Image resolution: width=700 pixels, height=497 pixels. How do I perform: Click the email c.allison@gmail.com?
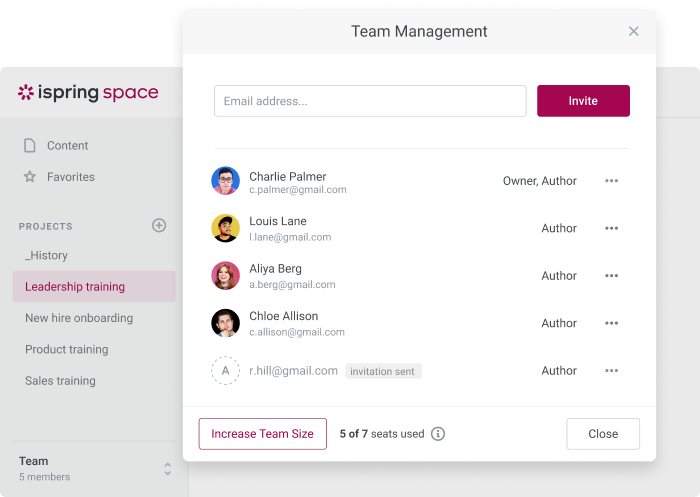pyautogui.click(x=297, y=332)
